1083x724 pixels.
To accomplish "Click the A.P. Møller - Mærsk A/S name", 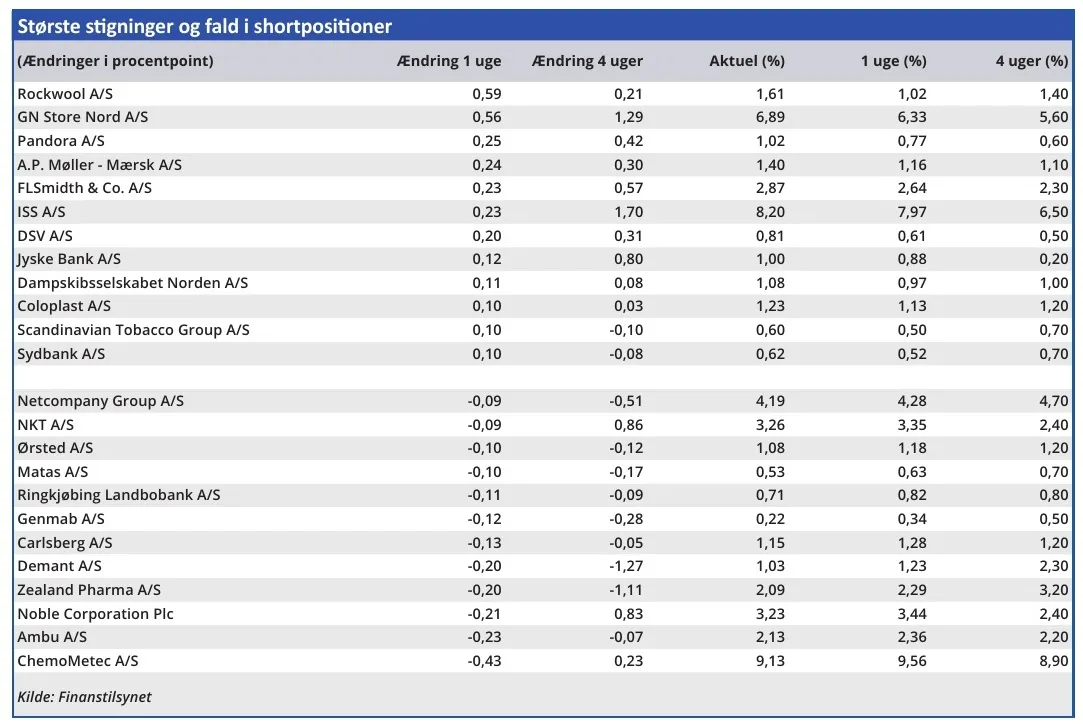I will click(x=99, y=165).
